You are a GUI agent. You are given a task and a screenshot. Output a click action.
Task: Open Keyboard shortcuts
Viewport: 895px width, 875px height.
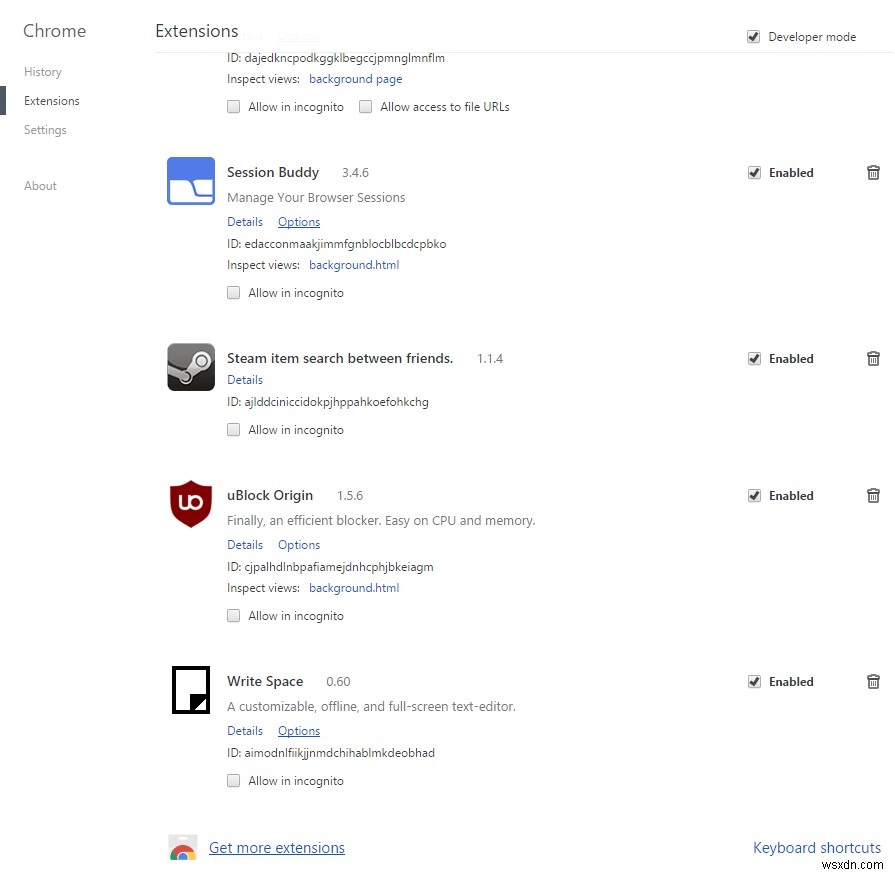coord(817,847)
